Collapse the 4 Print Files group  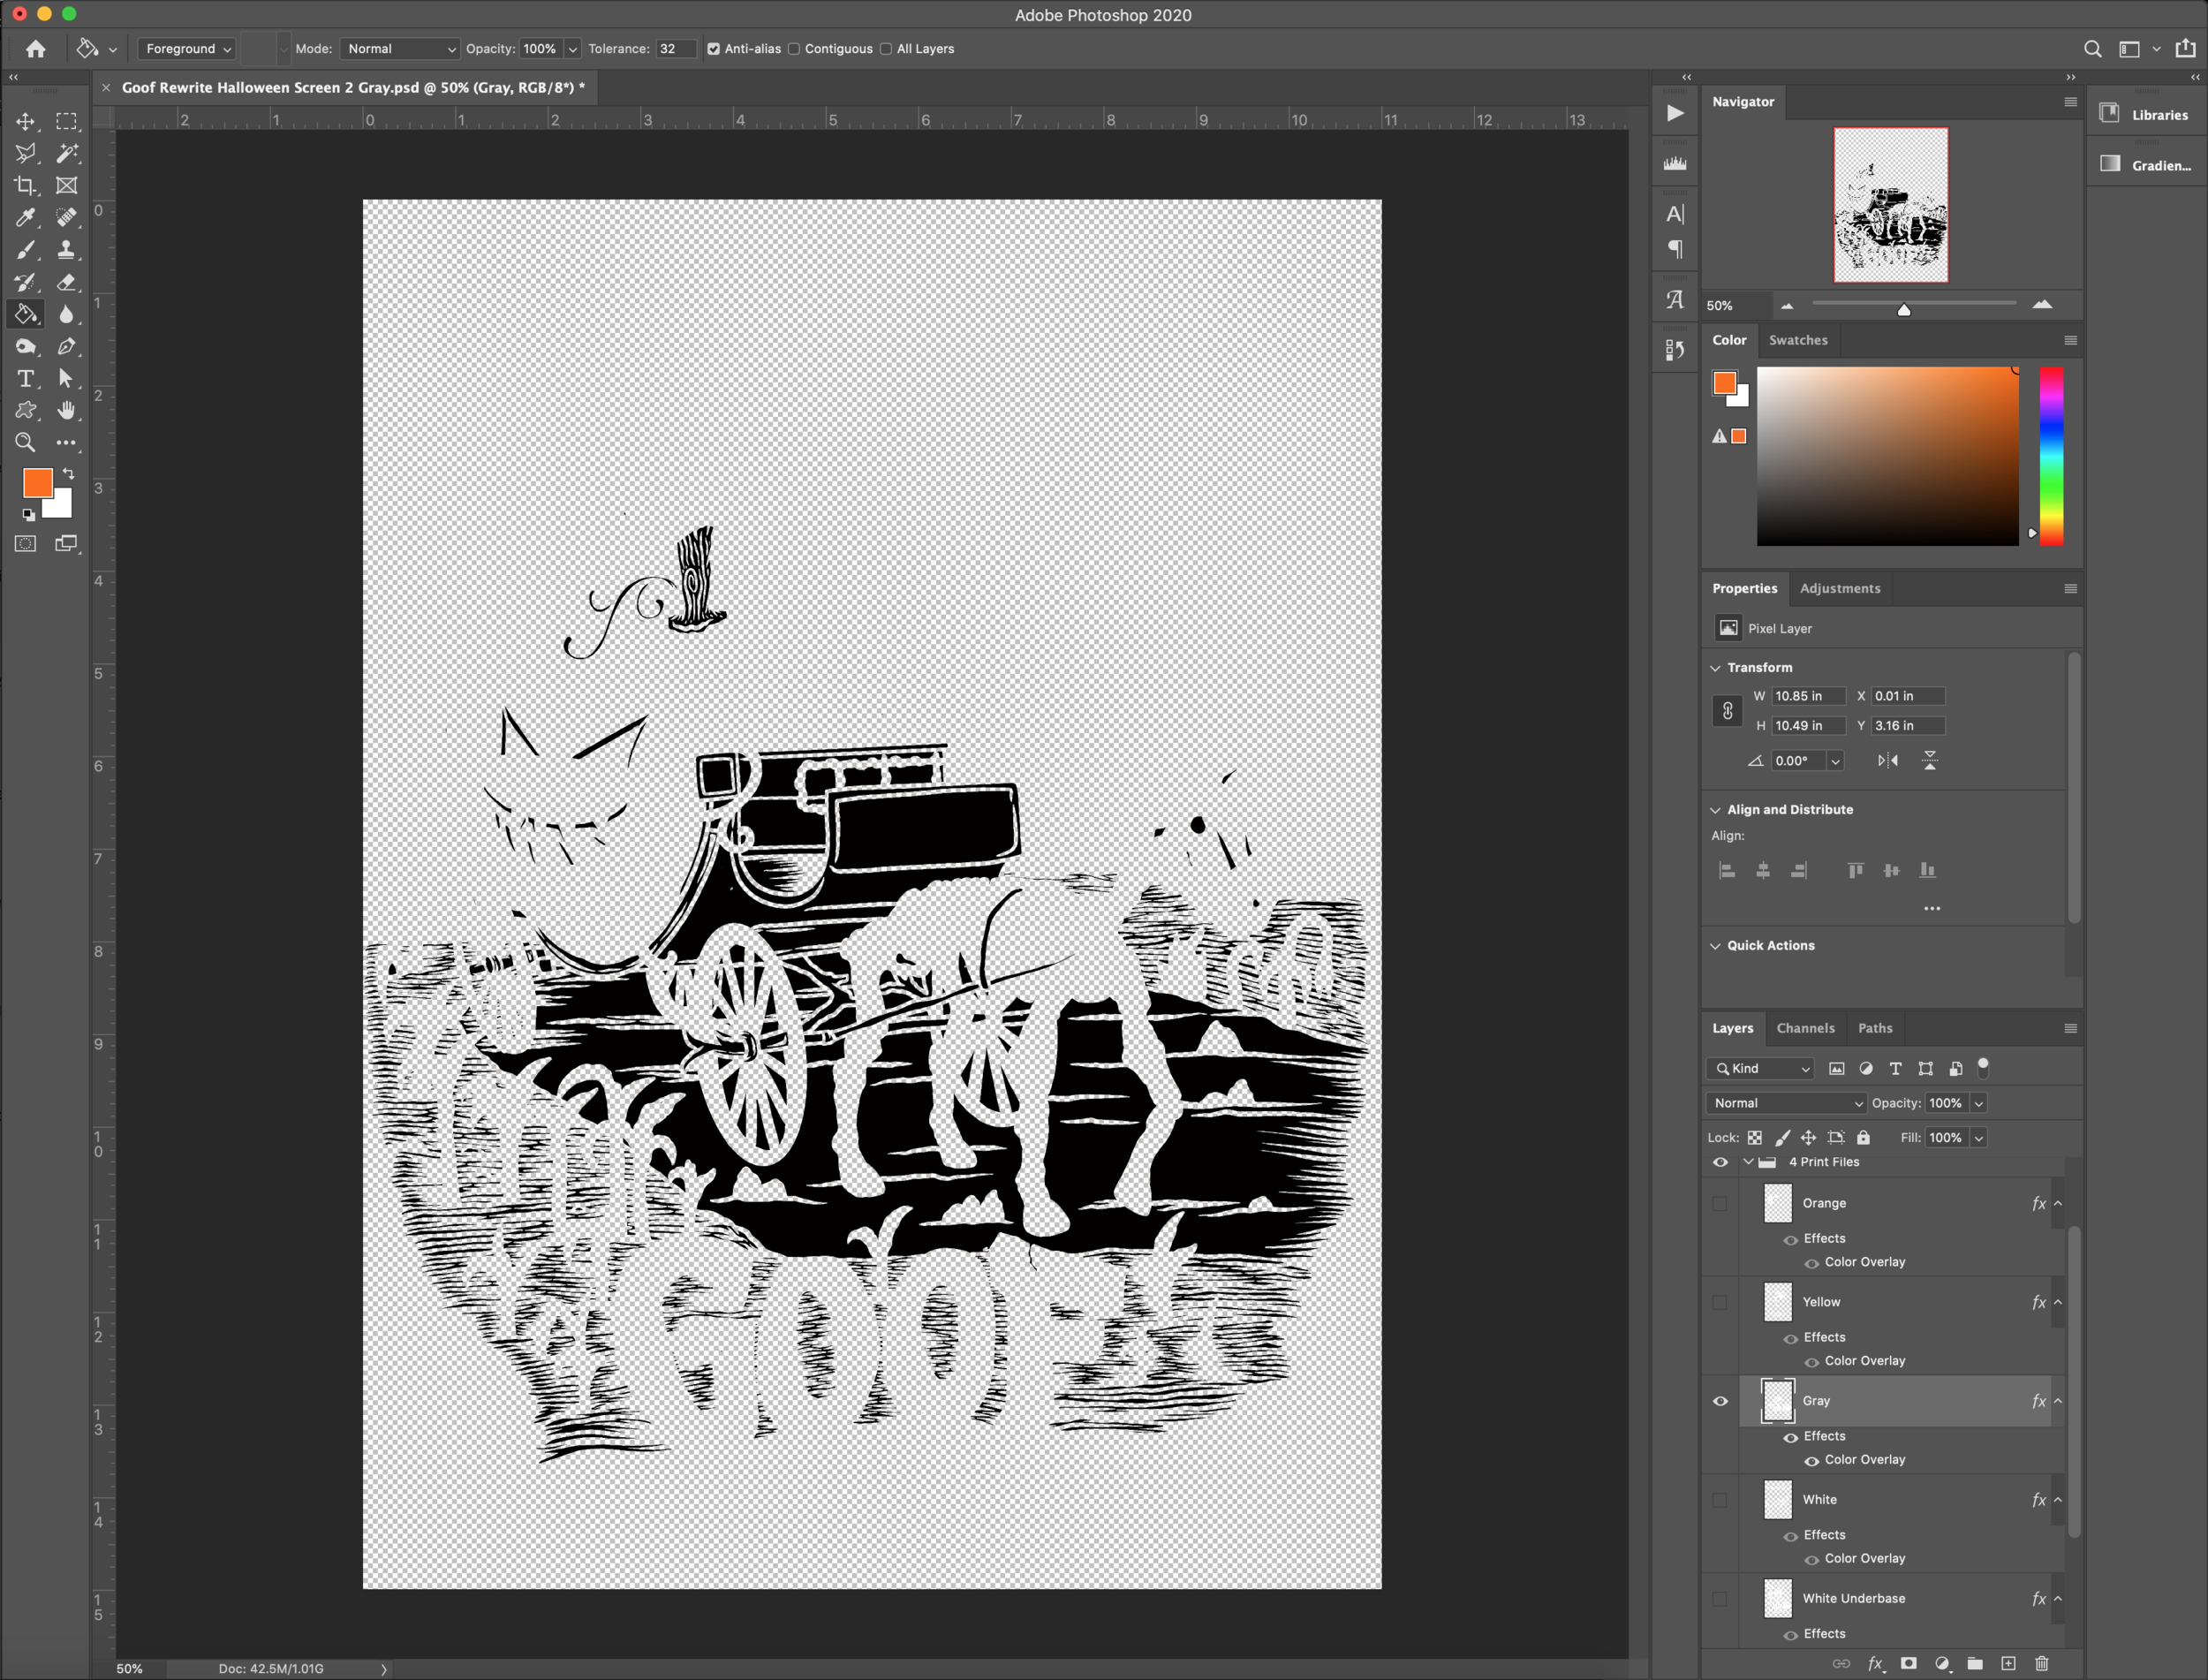[x=1748, y=1162]
